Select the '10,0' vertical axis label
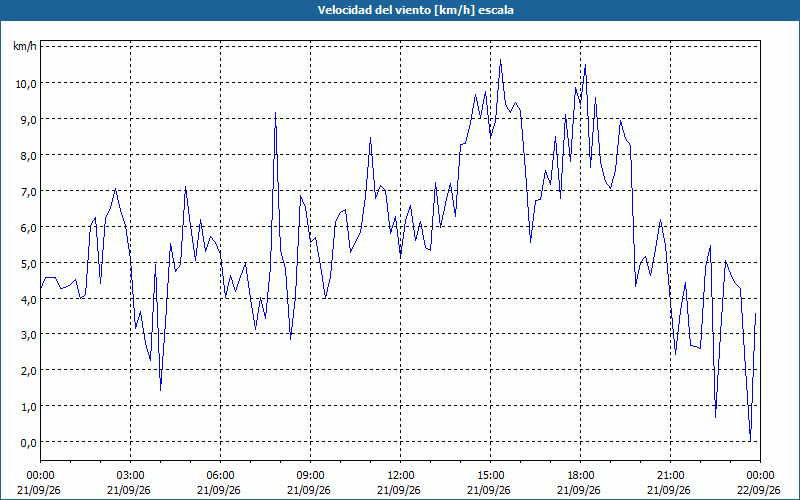Image resolution: width=800 pixels, height=500 pixels. pyautogui.click(x=26, y=83)
